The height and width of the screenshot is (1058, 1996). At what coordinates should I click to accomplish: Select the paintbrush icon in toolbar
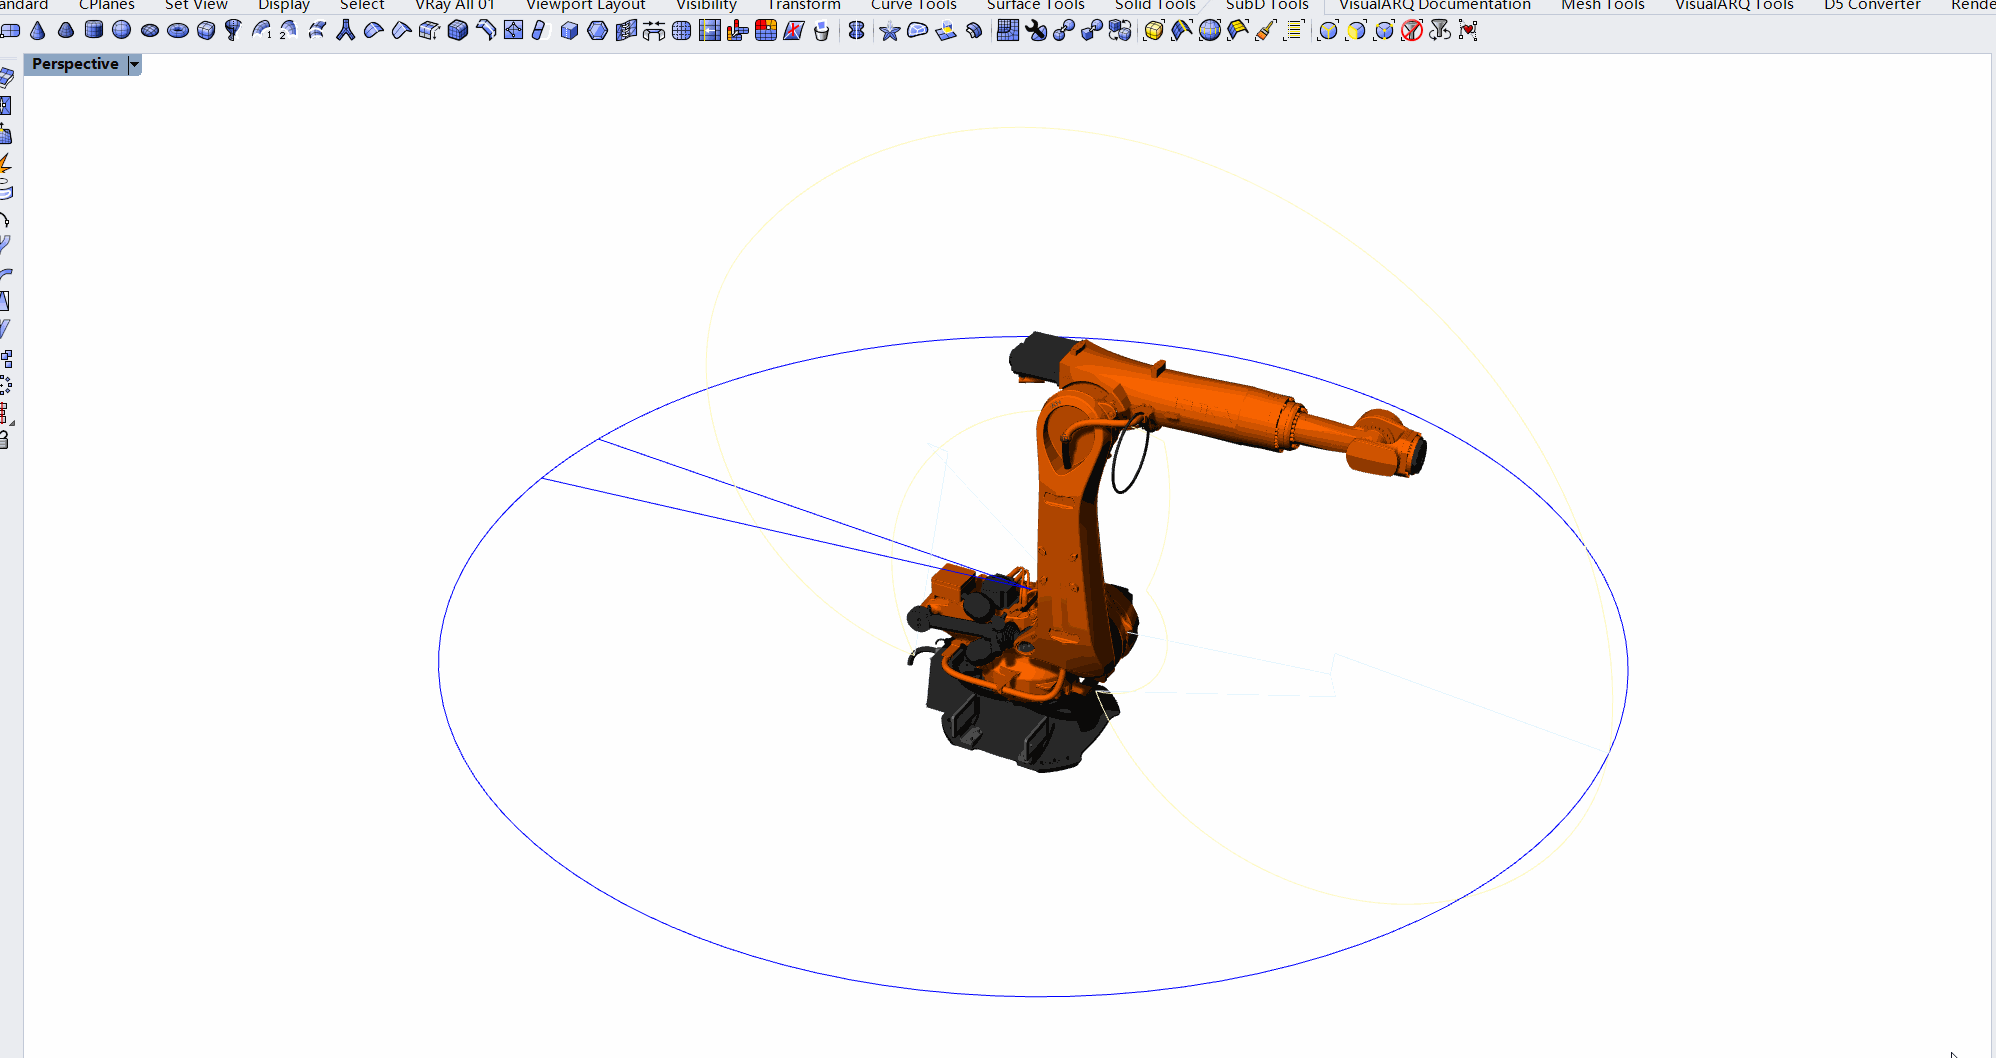1265,31
